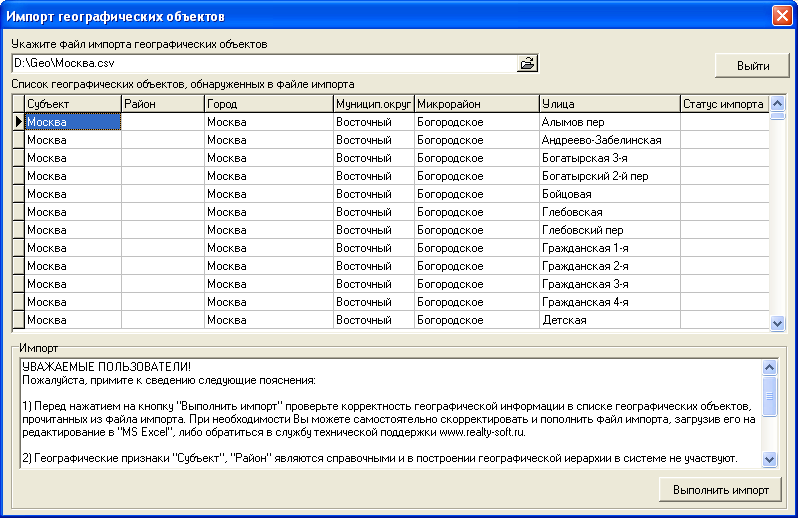This screenshot has height=518, width=798.
Task: Close the import geographic objects window
Action: (782, 15)
